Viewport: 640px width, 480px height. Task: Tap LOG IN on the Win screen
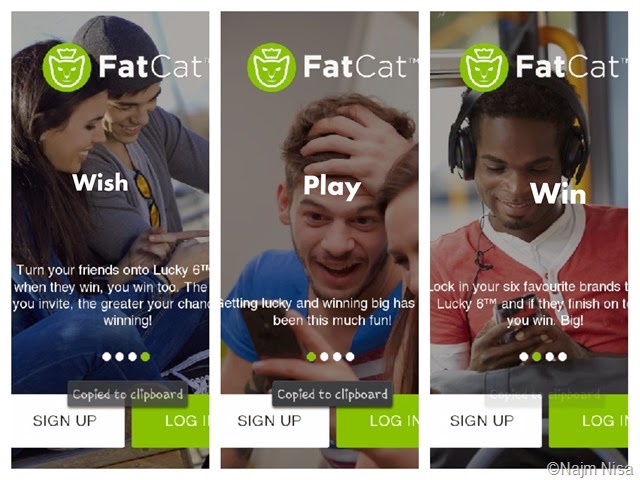coord(588,421)
